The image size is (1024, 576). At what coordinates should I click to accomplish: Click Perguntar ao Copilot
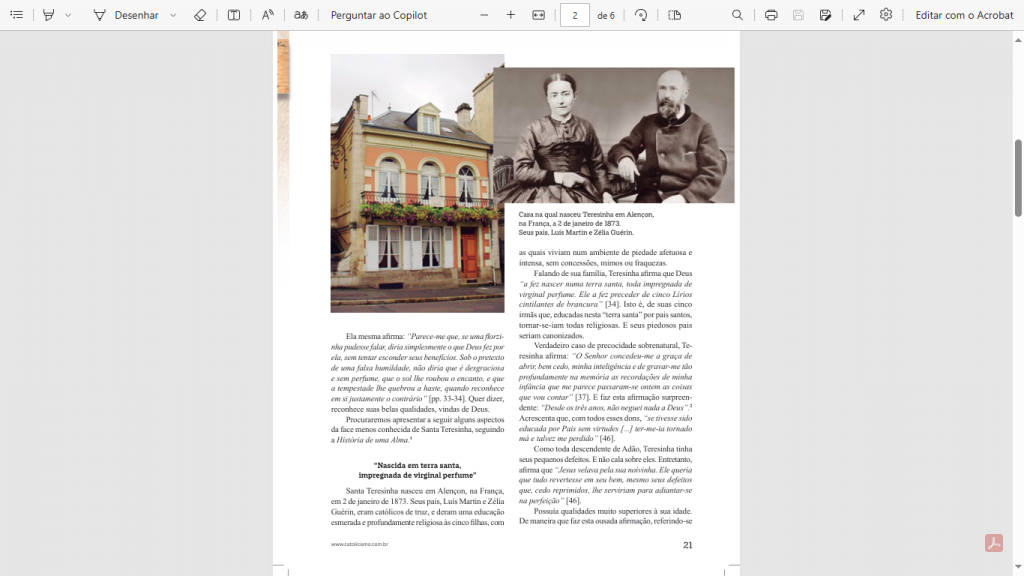click(x=378, y=15)
